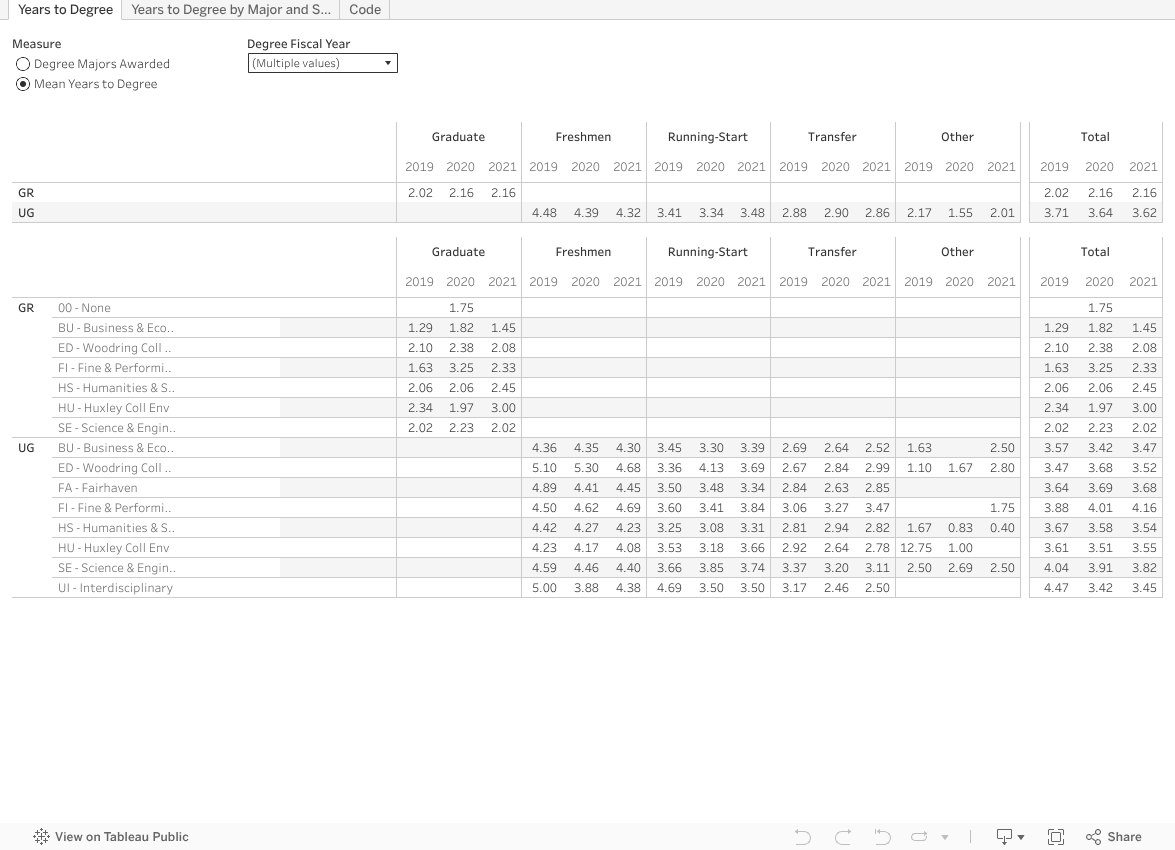
Task: Expand the replay speed dropdown arrow
Action: [x=945, y=838]
